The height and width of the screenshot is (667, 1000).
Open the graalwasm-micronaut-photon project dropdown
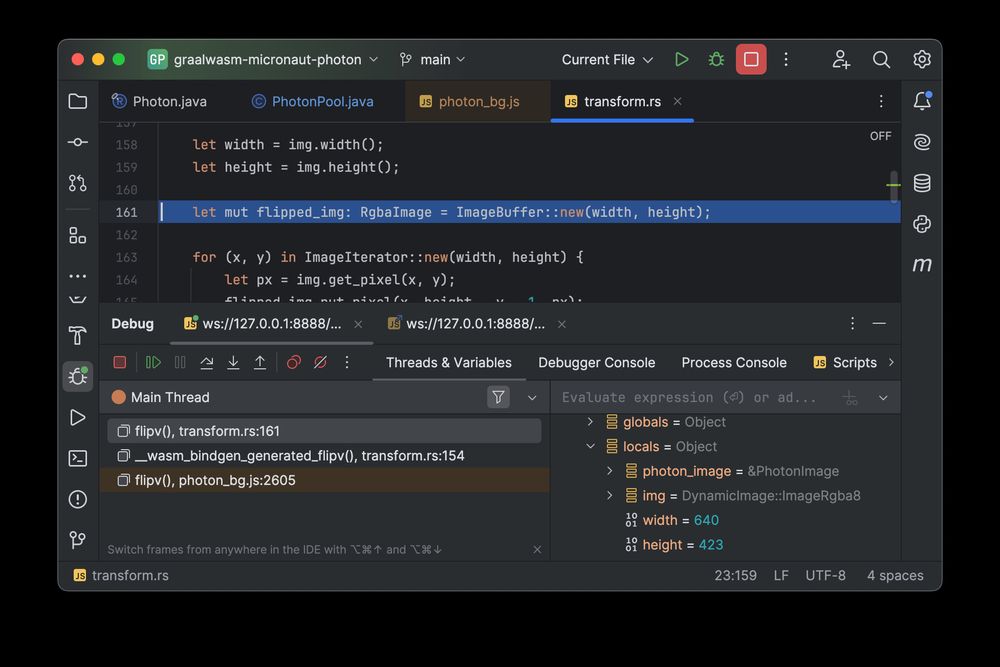click(x=263, y=59)
